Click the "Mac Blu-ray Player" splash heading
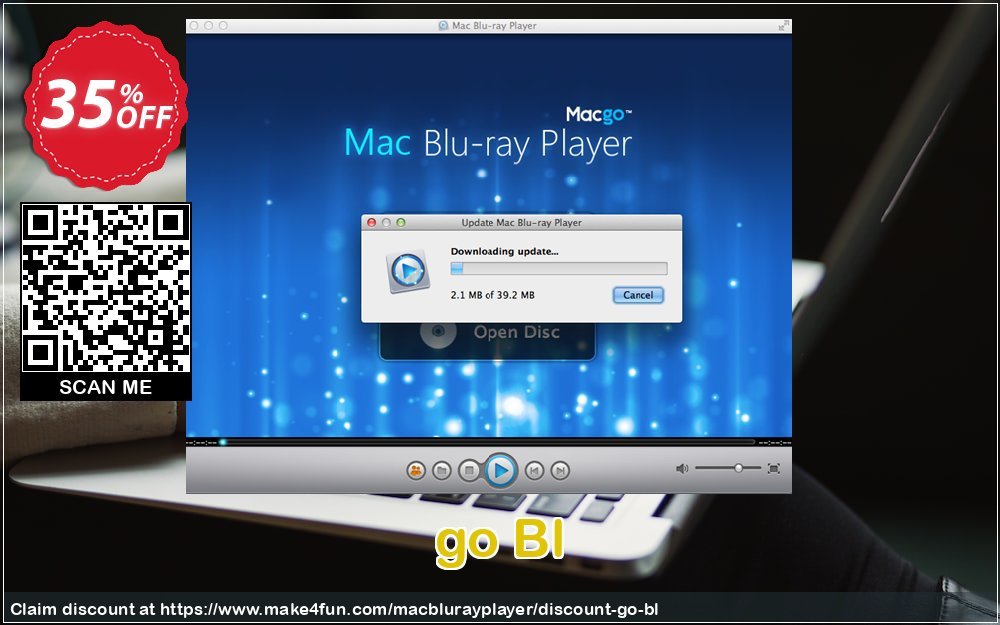Image resolution: width=1000 pixels, height=625 pixels. [x=488, y=143]
